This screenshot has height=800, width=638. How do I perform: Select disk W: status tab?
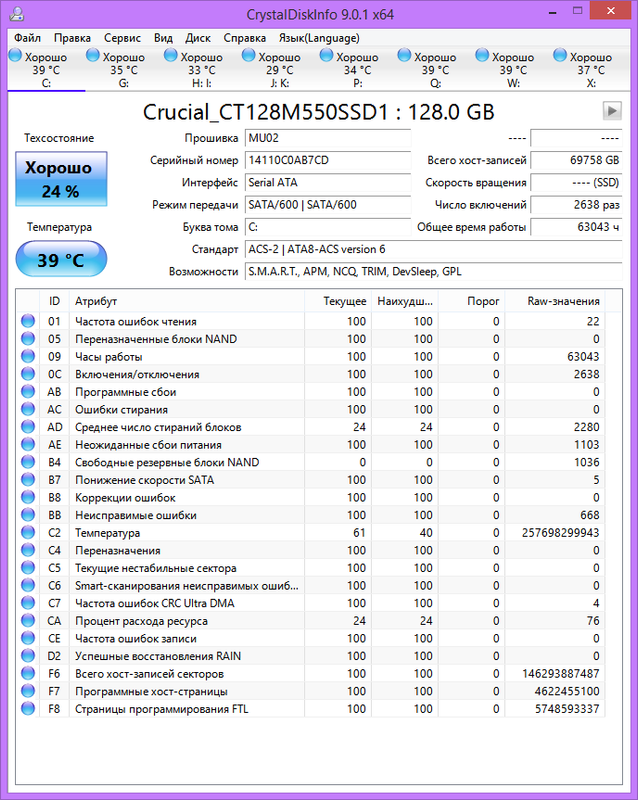(513, 69)
